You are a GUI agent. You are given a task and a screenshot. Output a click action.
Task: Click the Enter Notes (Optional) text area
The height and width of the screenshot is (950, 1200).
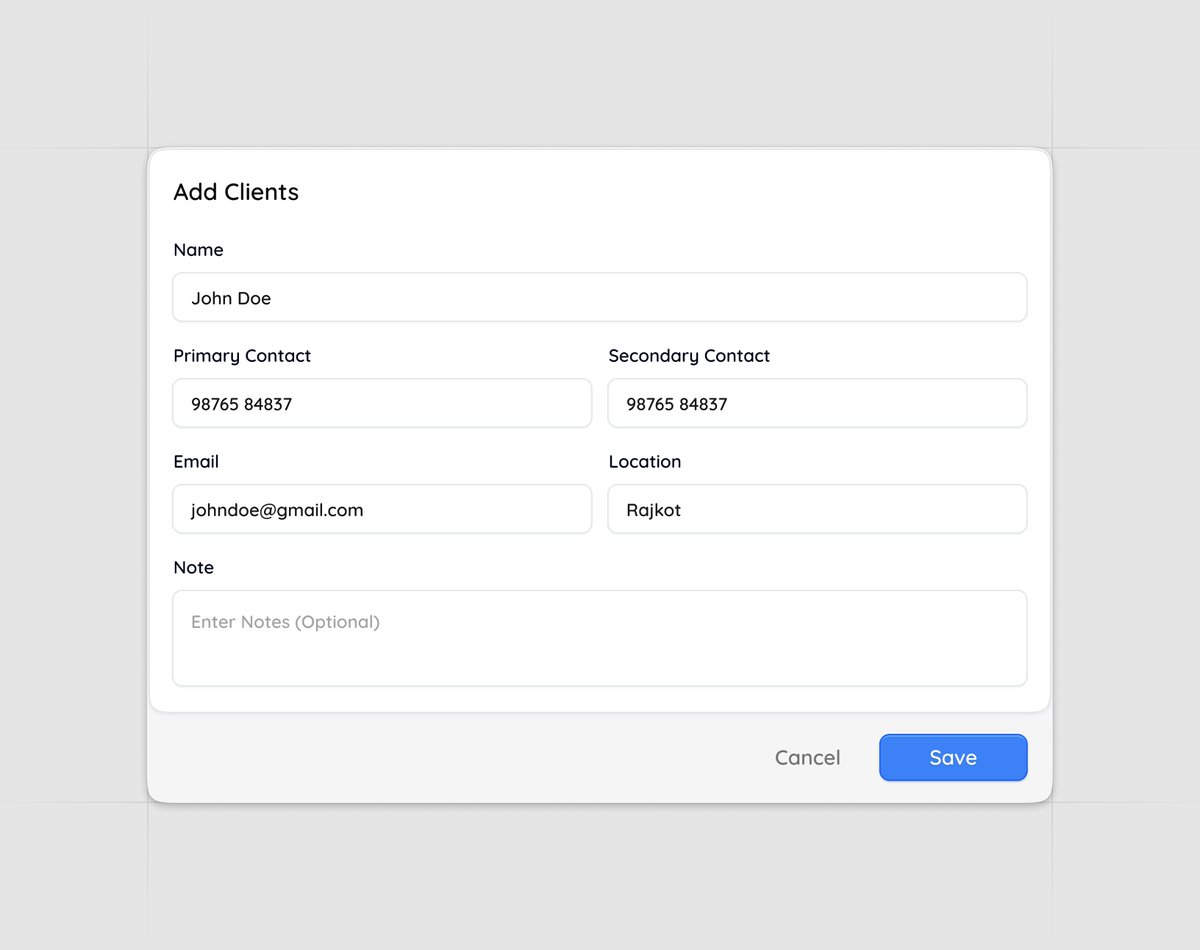(x=600, y=639)
